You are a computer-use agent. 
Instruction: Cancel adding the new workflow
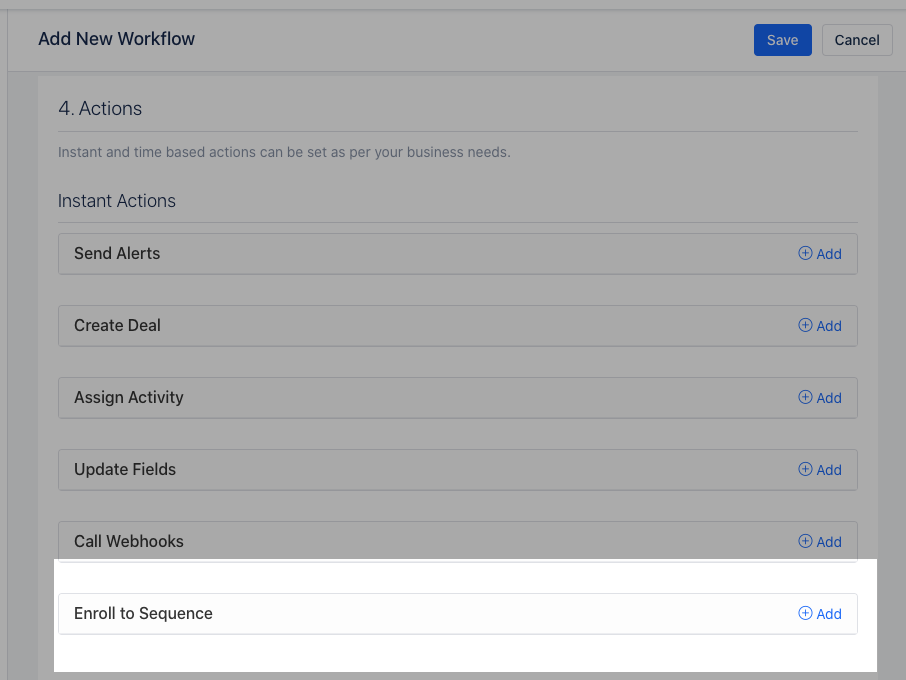point(857,40)
